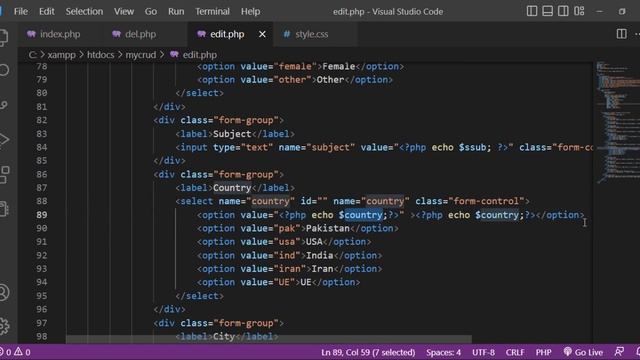Switch to the style.css tab

click(311, 34)
